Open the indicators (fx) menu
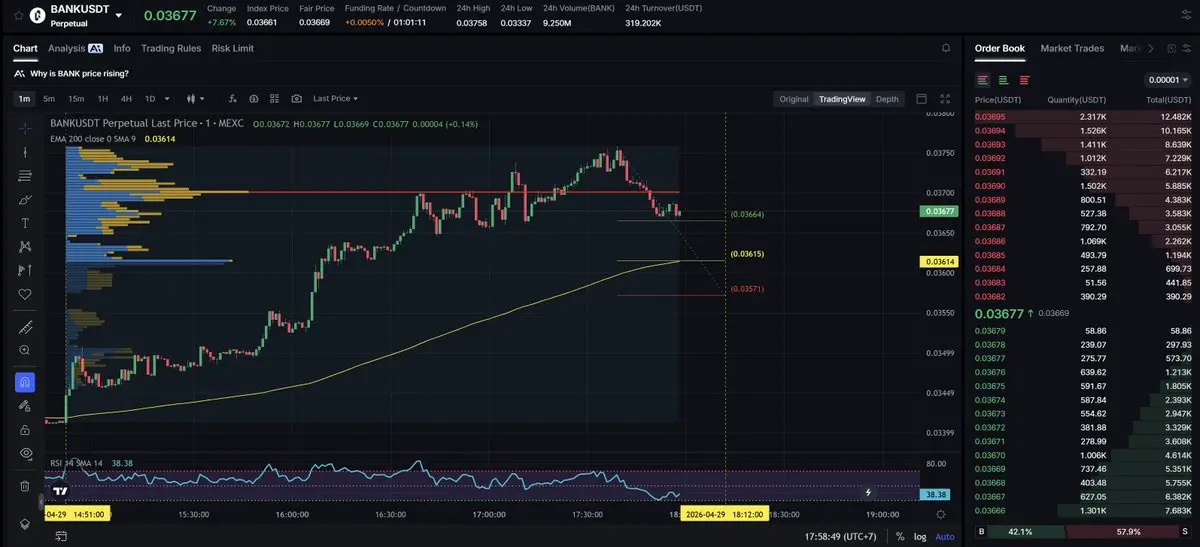The height and width of the screenshot is (547, 1200). 233,99
